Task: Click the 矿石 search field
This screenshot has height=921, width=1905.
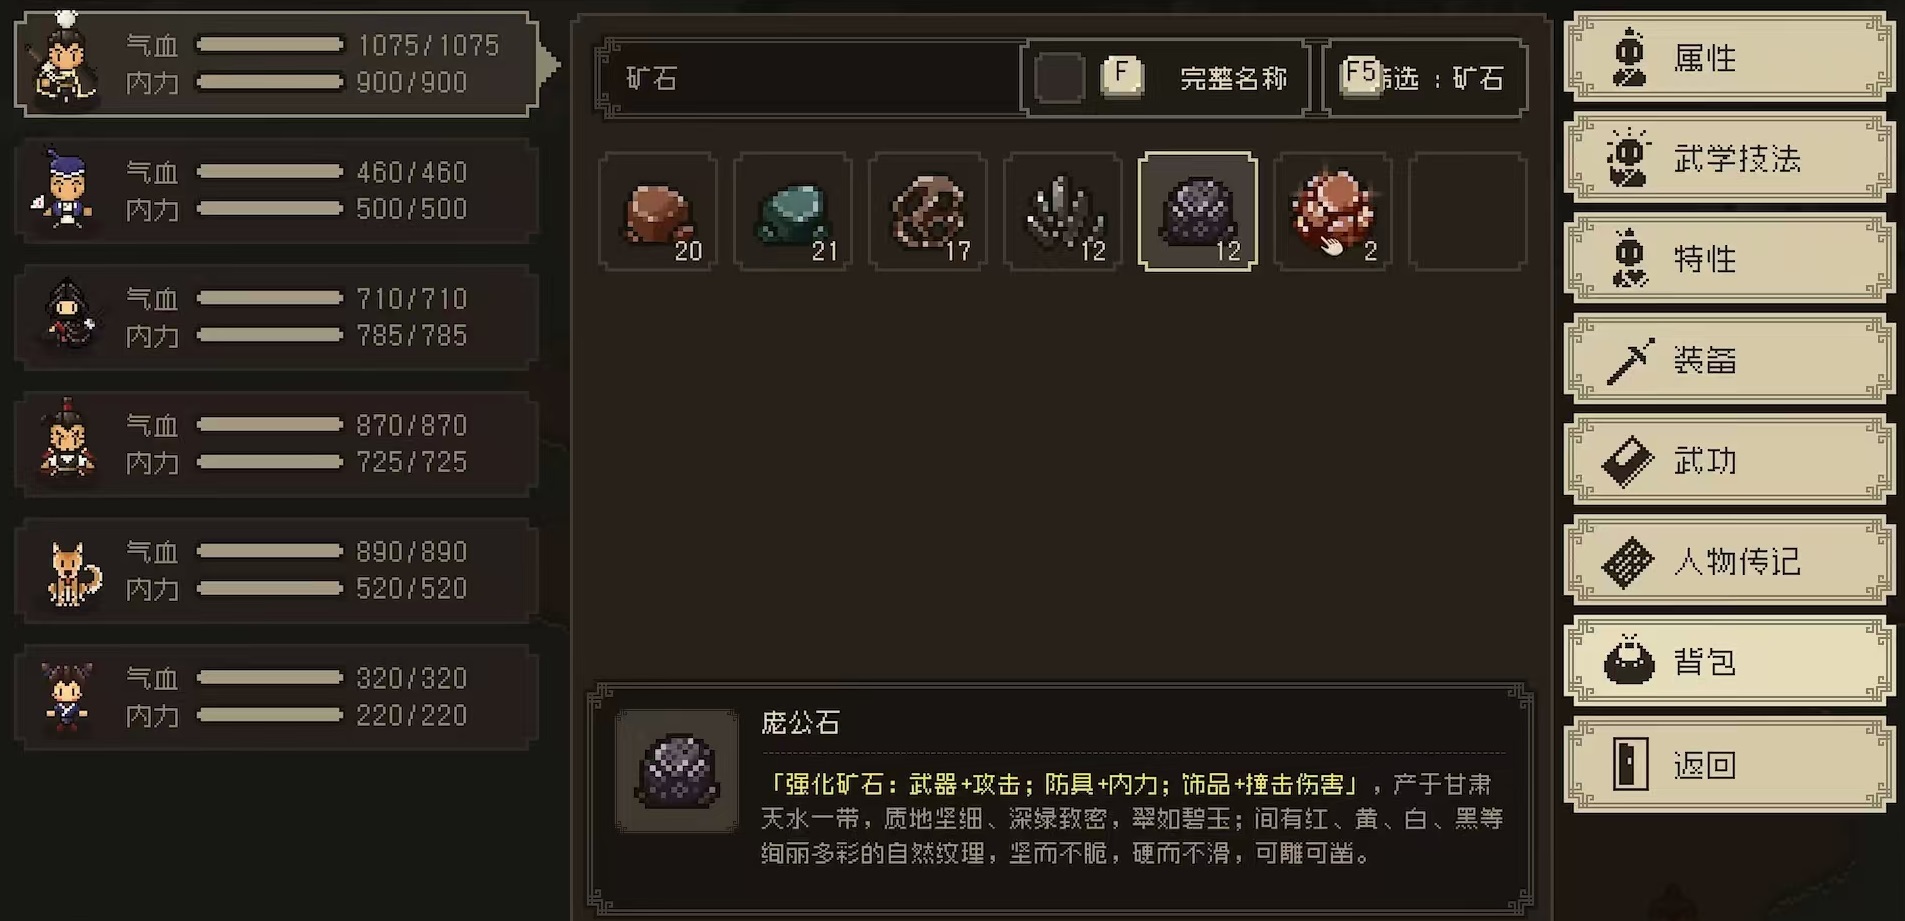Action: 810,78
